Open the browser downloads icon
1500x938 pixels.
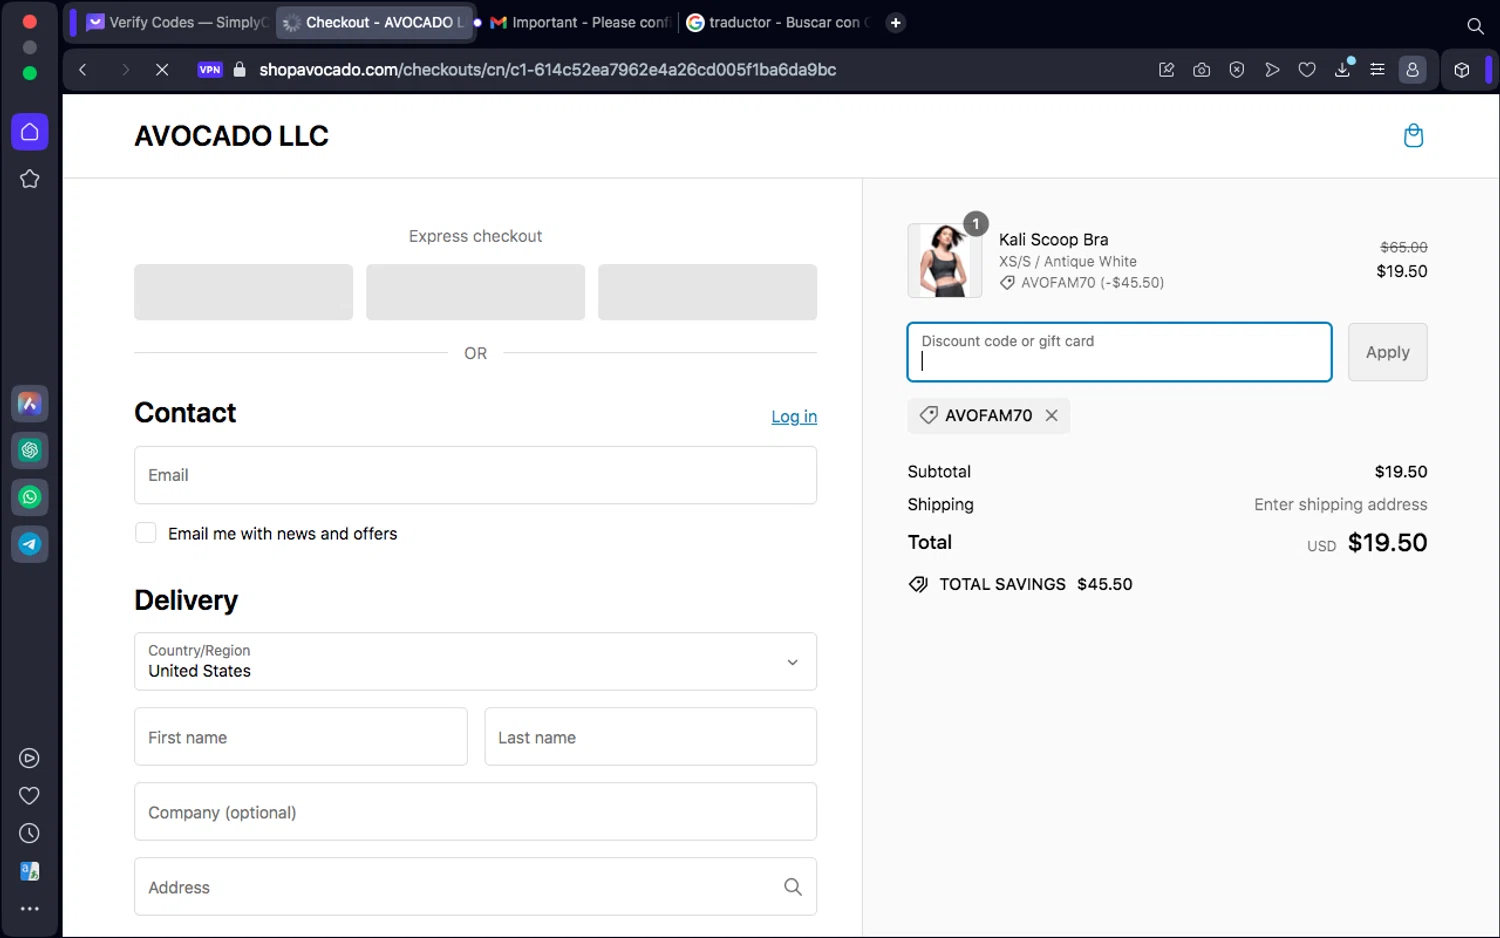[1342, 70]
